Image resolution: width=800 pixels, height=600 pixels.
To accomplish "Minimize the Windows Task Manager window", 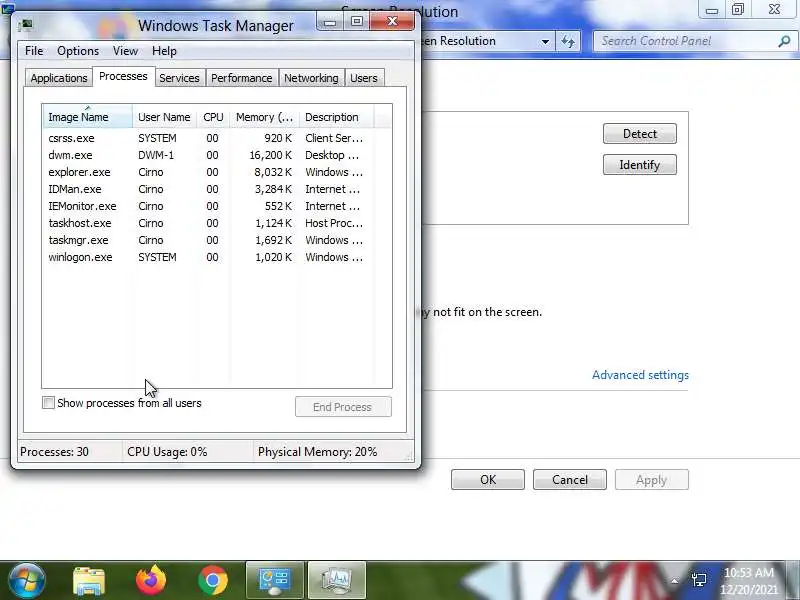I will click(330, 22).
